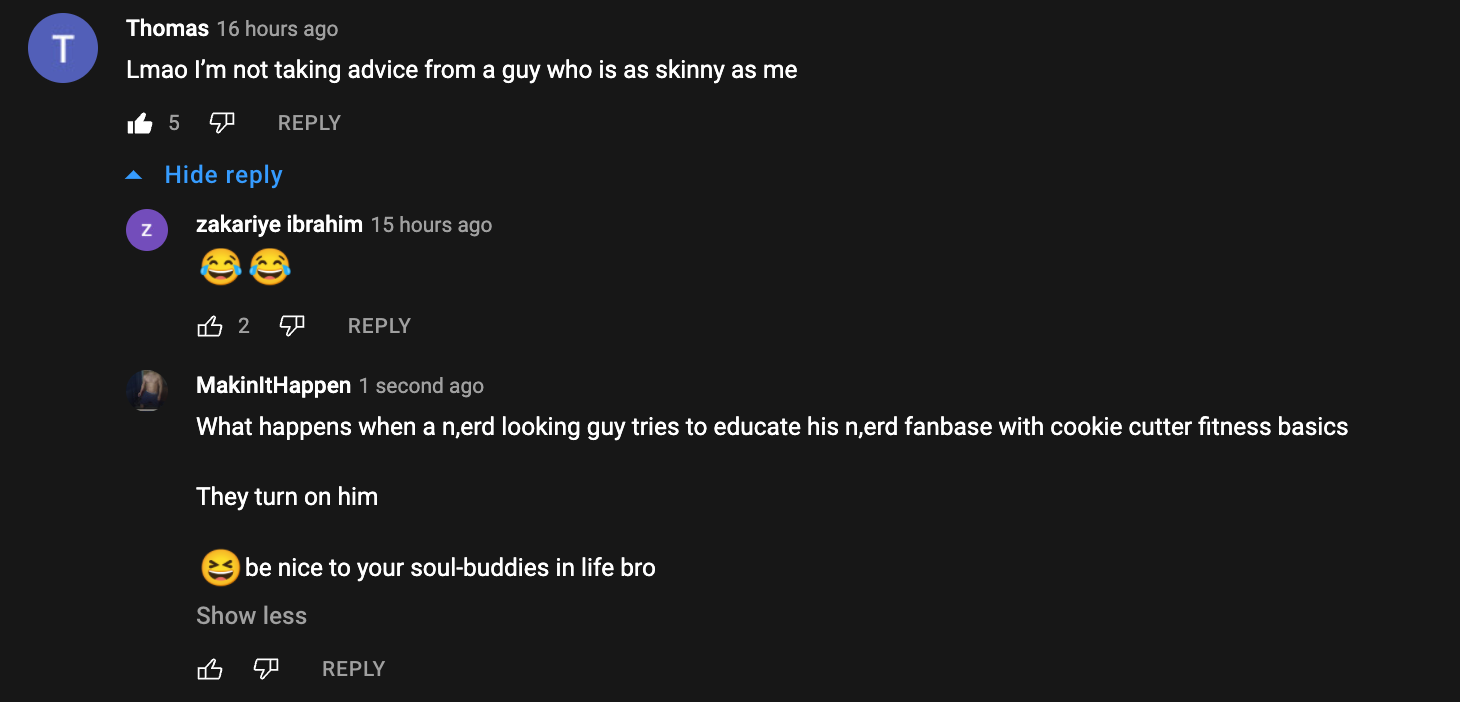Reply to MakinItHappen's comment
Screen dimensions: 1460x702
[x=353, y=669]
